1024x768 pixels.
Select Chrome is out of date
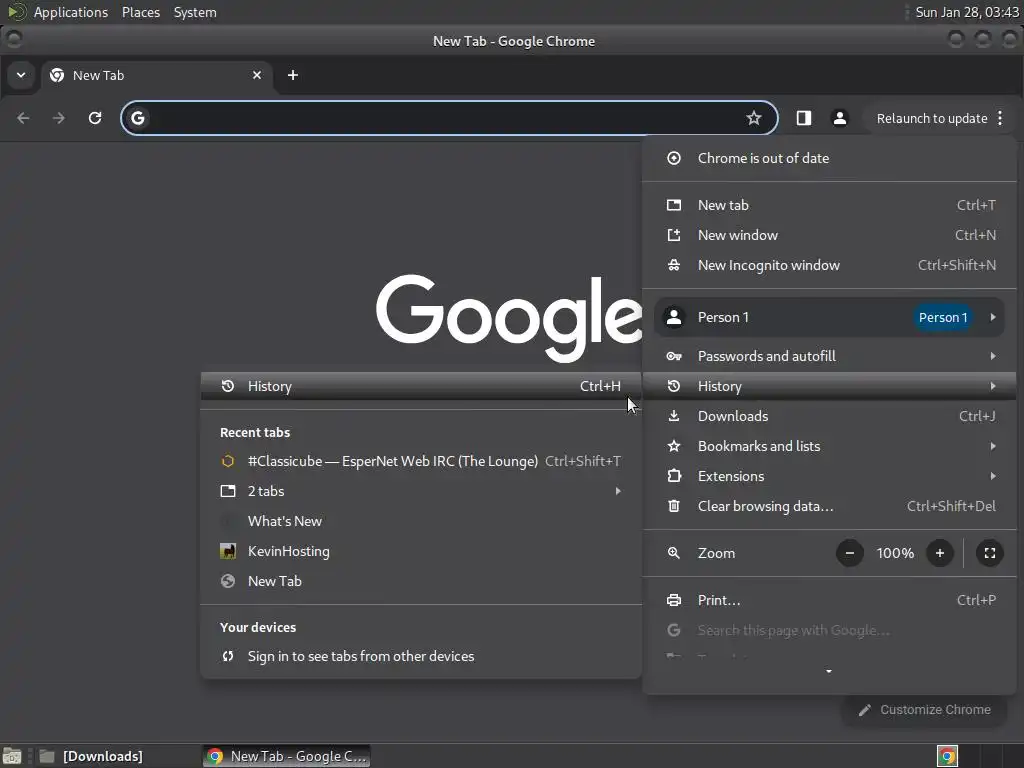click(x=829, y=158)
